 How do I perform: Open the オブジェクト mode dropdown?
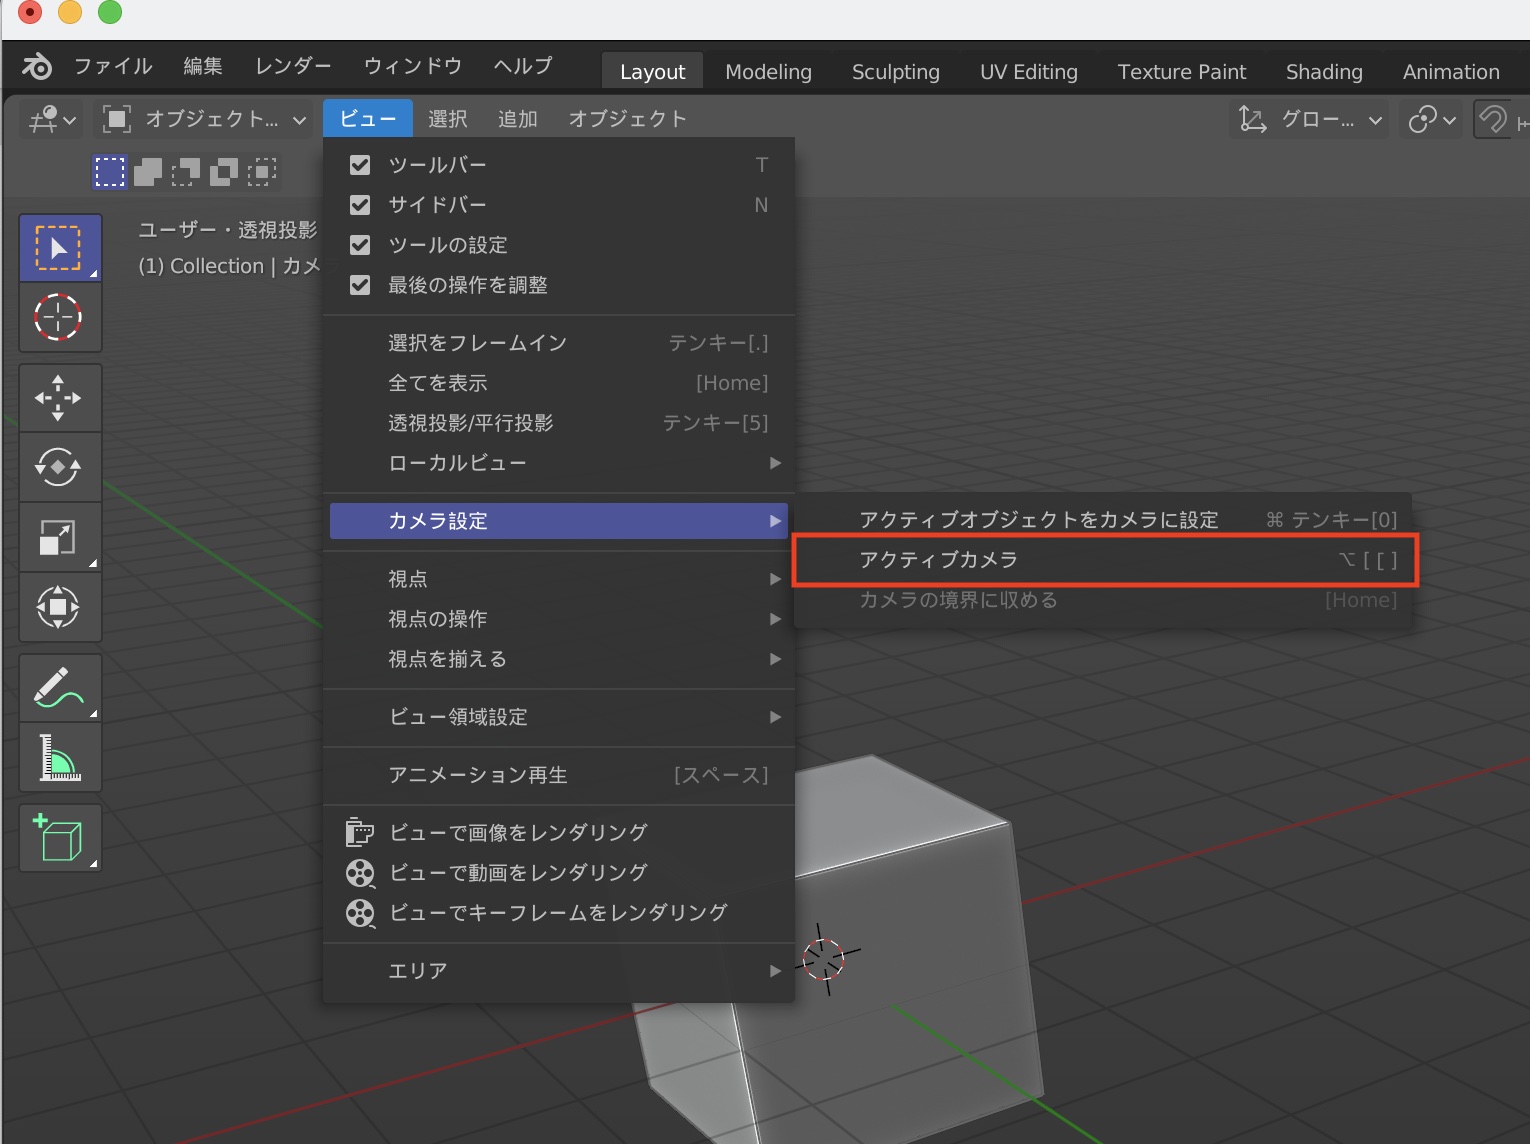[203, 120]
